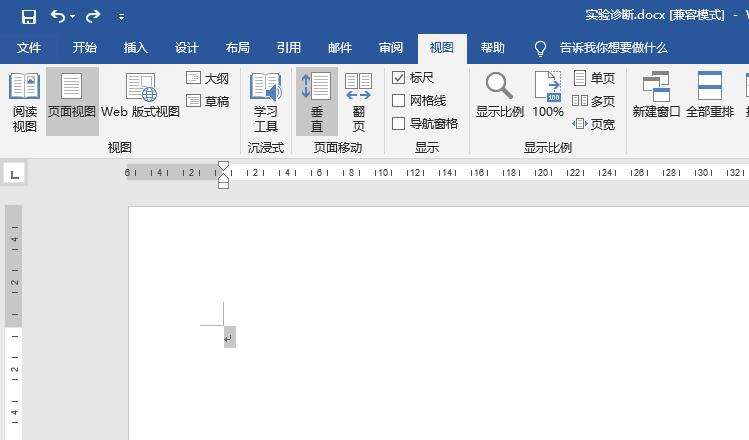Switch to Web 版式视图
The width and height of the screenshot is (749, 440).
click(x=140, y=96)
